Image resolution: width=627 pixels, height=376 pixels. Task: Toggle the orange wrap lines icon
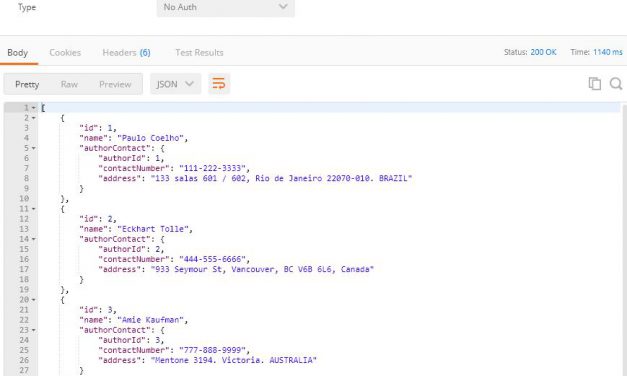219,84
